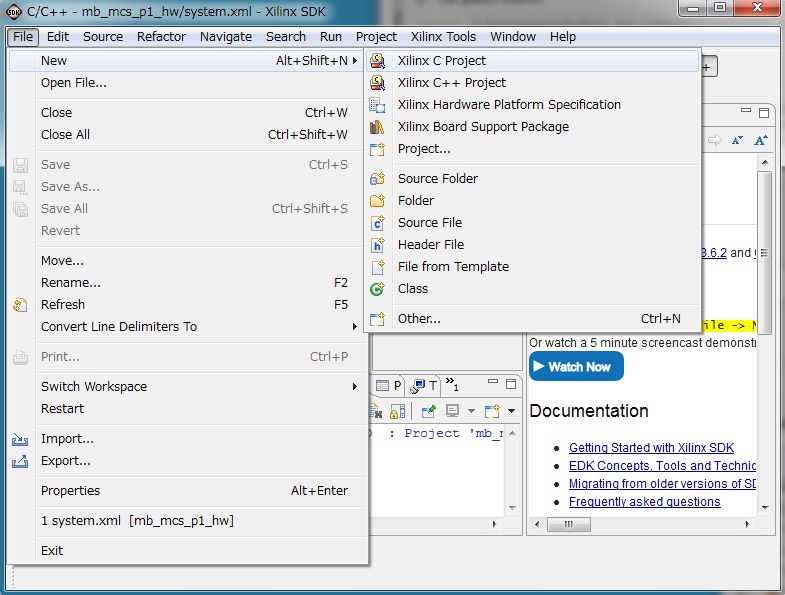Image resolution: width=785 pixels, height=595 pixels.
Task: Open Properties in File menu
Action: pos(188,491)
